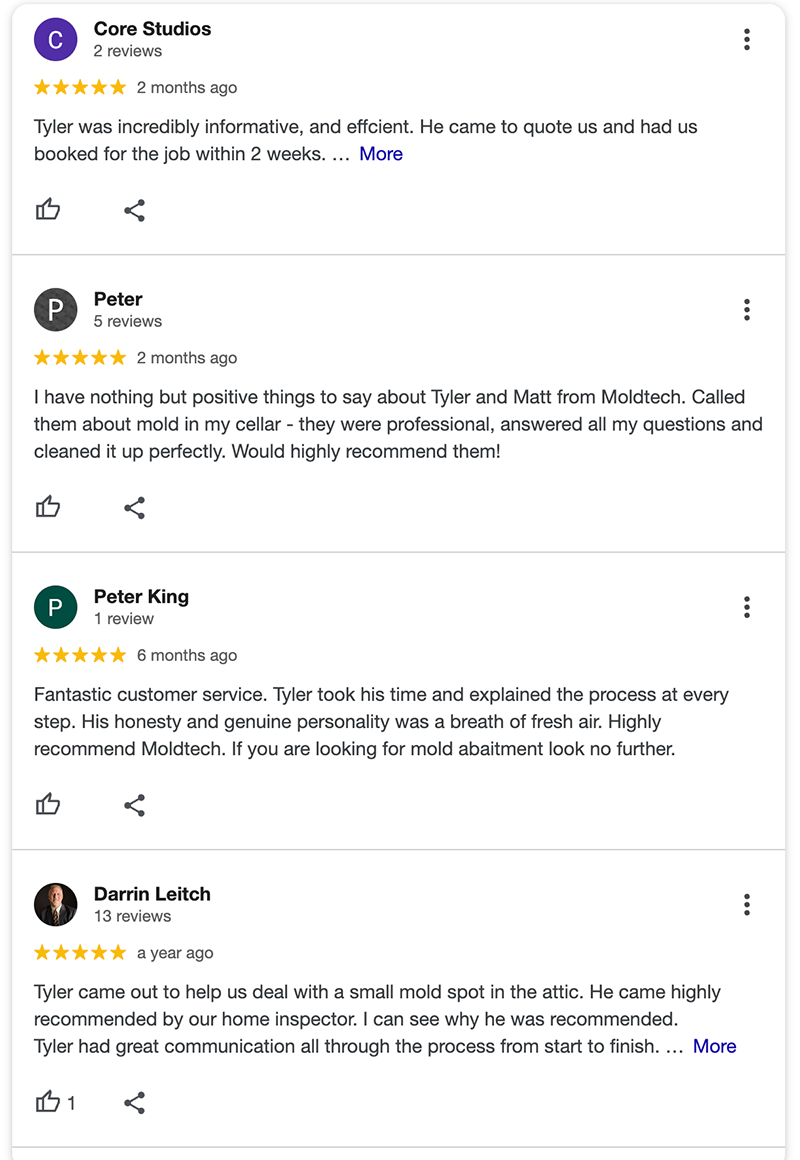Click More on Darrin Leitch's review
Screen dimensions: 800x1160
pos(714,1046)
